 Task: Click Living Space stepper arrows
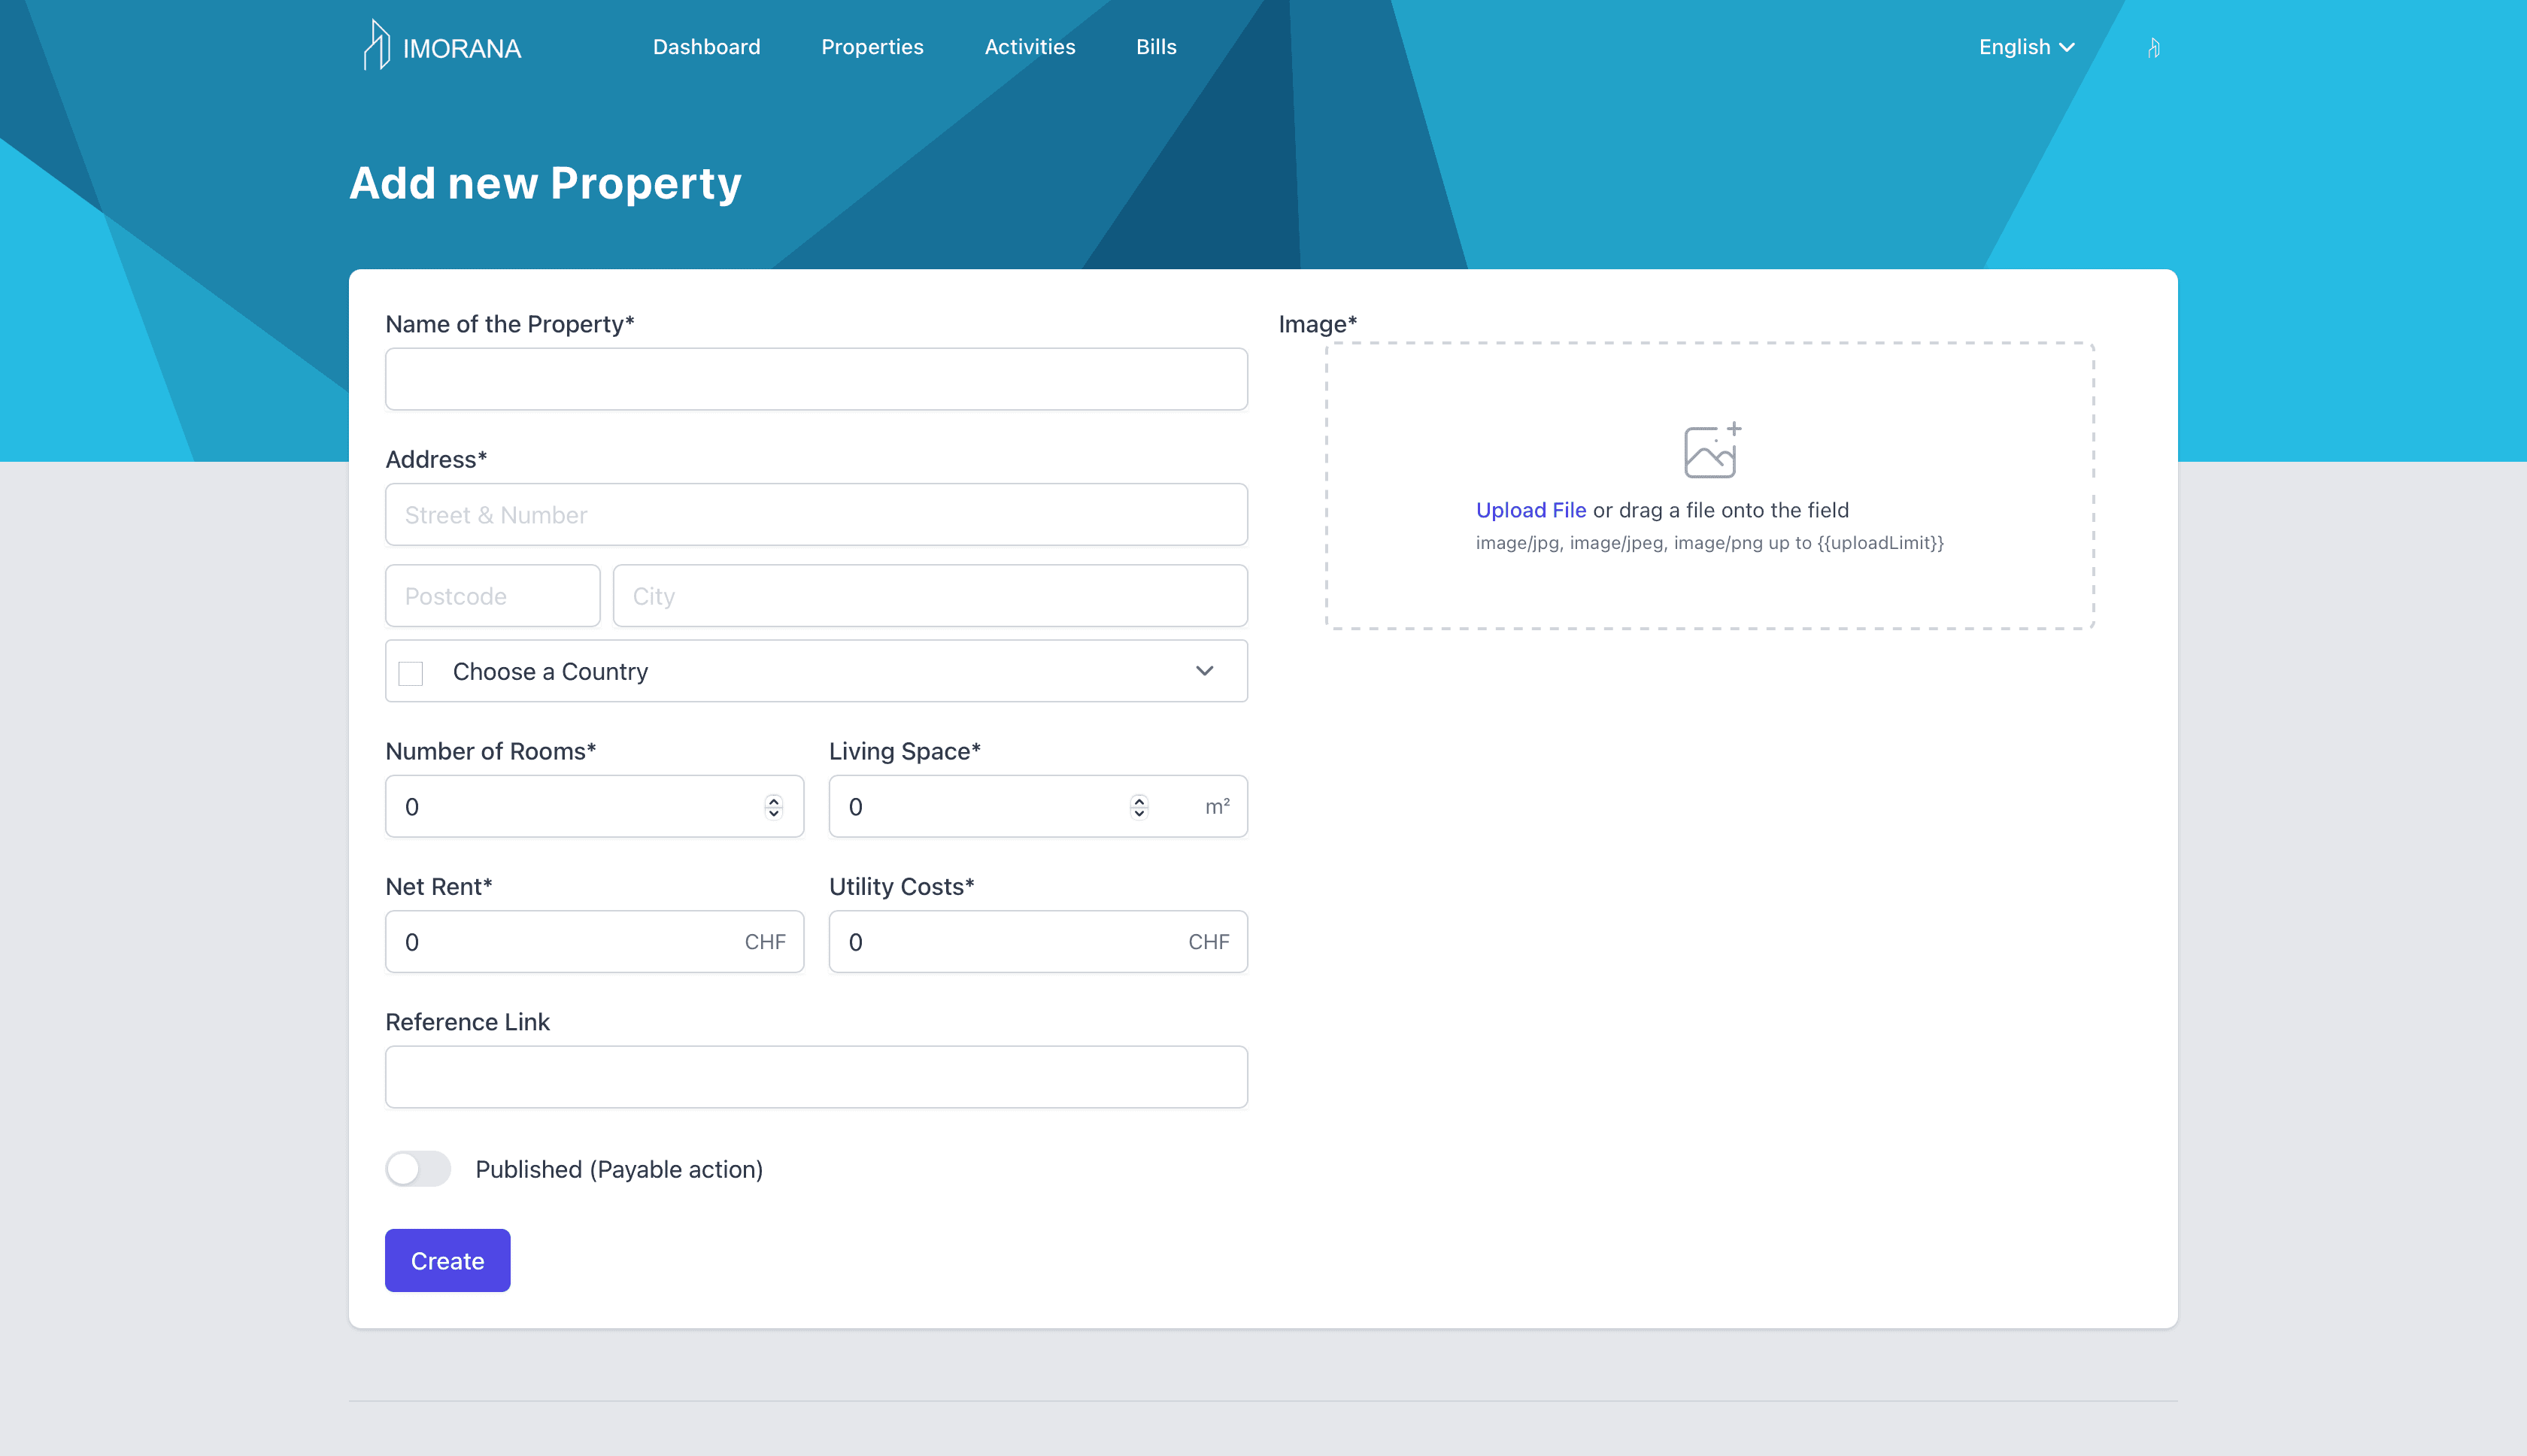pyautogui.click(x=1139, y=806)
